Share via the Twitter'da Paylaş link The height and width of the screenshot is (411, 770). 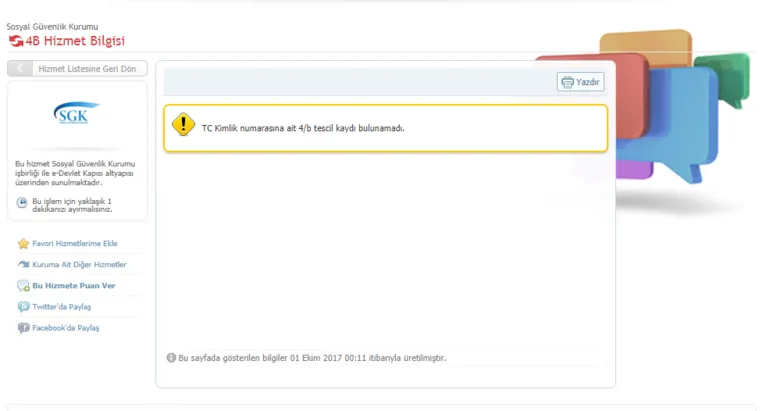[61, 307]
